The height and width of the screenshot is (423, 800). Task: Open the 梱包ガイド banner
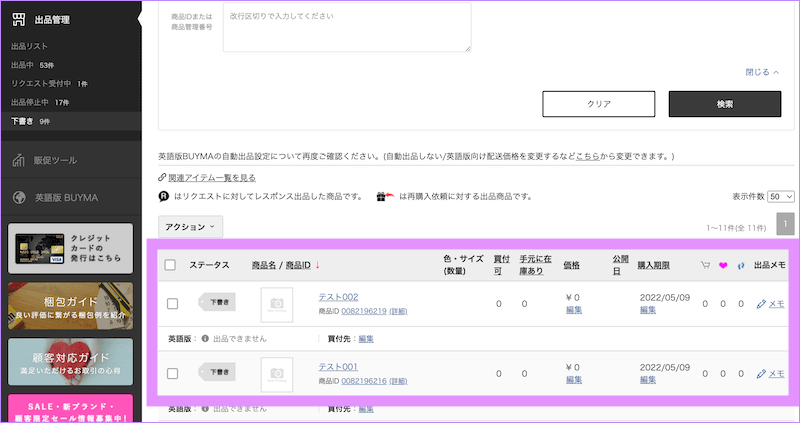70,305
